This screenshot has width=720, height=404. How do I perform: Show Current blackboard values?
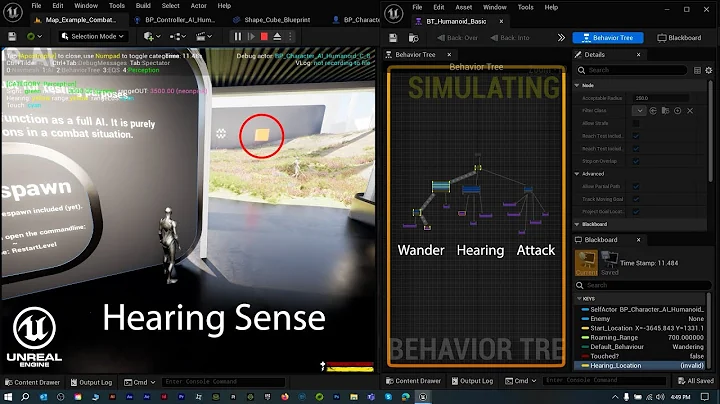(x=586, y=263)
